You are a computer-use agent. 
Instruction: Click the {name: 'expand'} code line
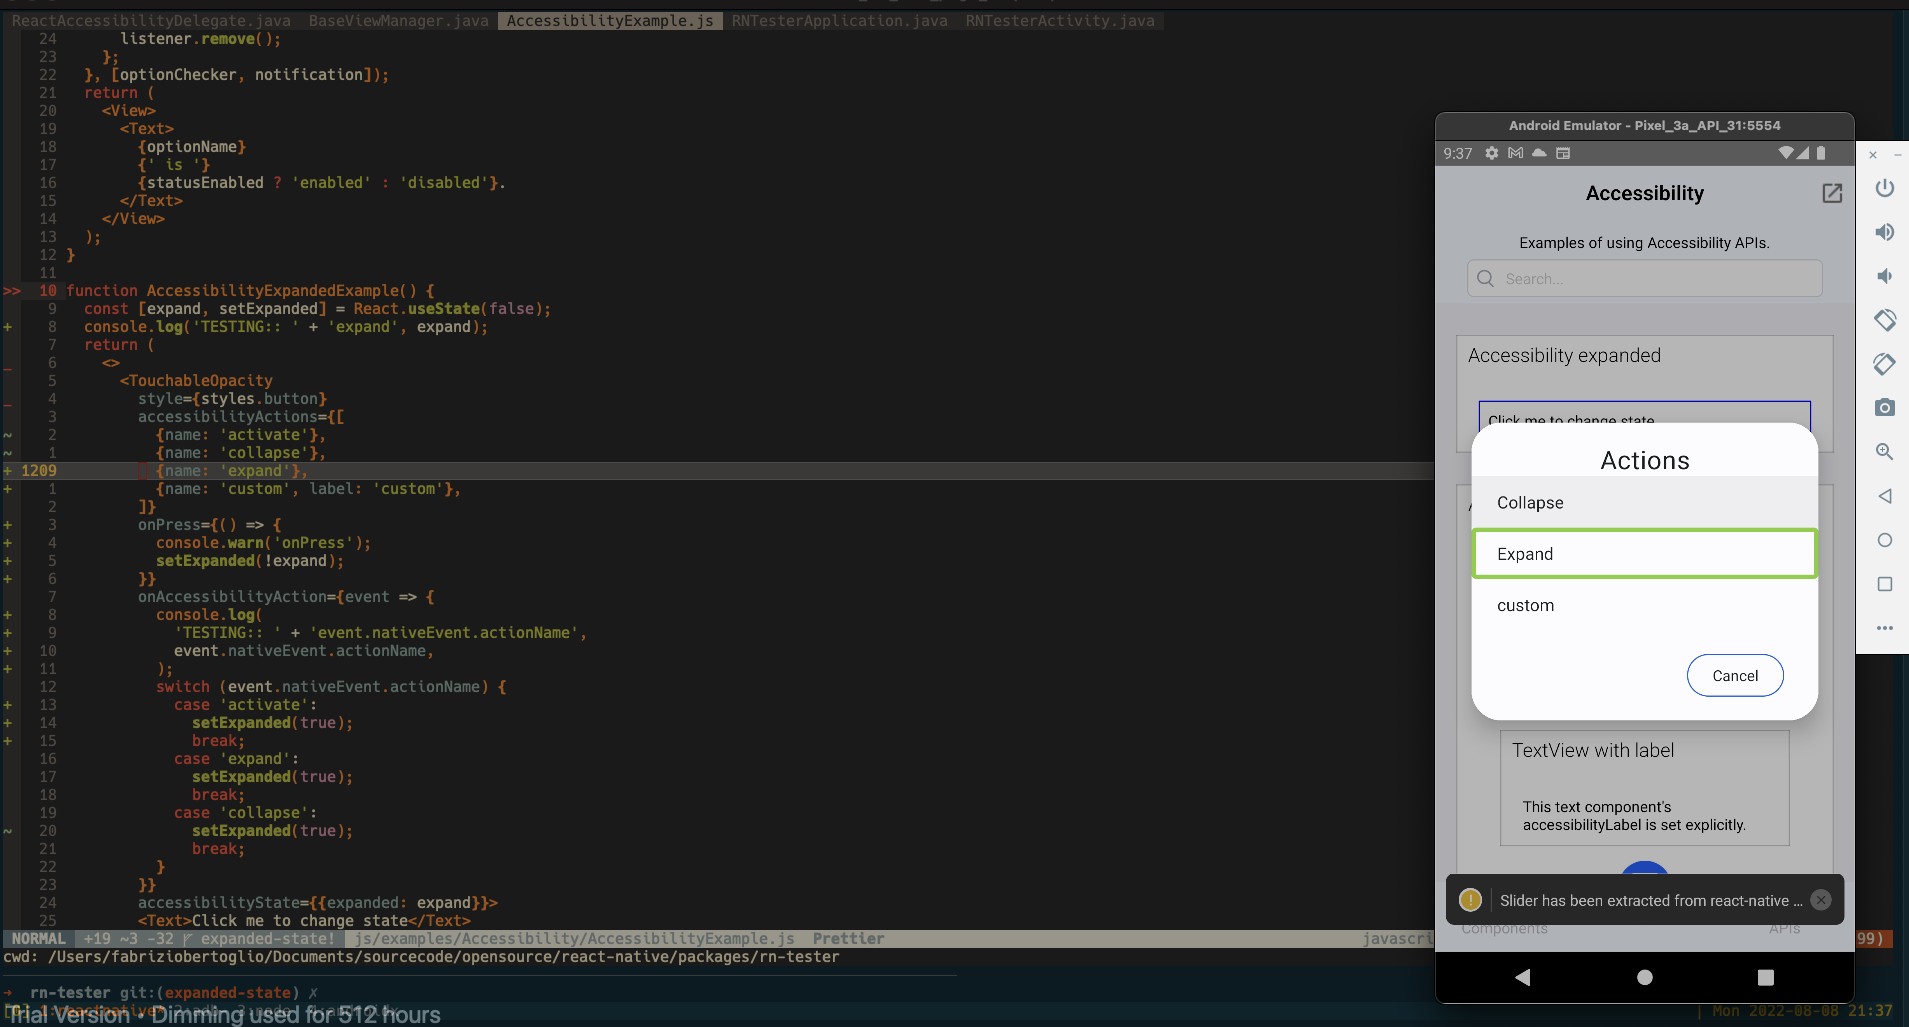(231, 470)
